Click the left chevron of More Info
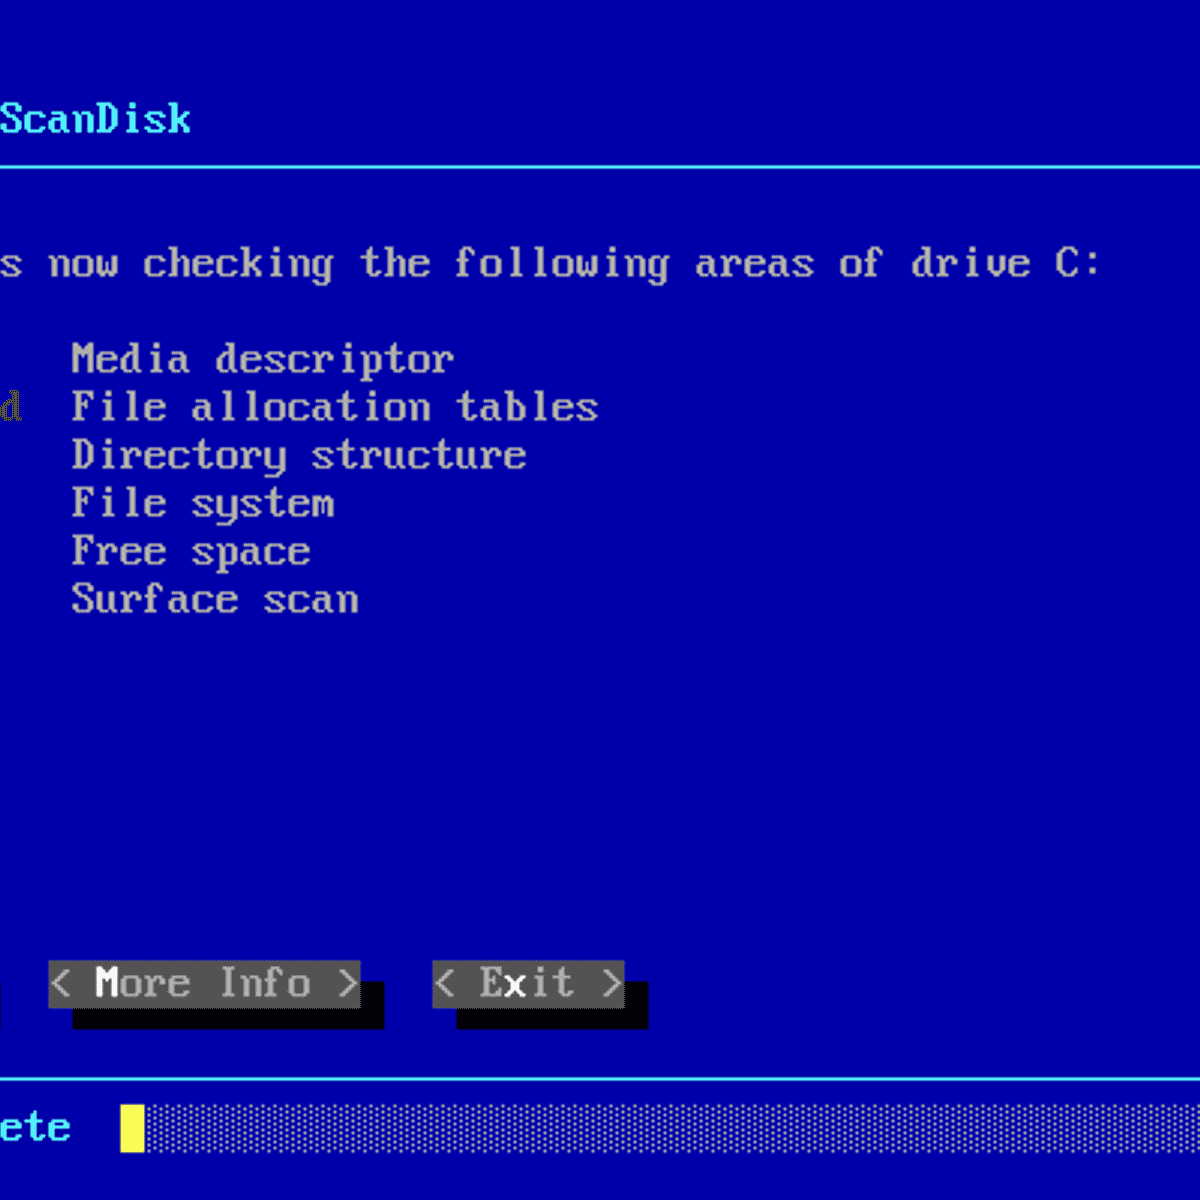The height and width of the screenshot is (1200, 1200). tap(62, 983)
